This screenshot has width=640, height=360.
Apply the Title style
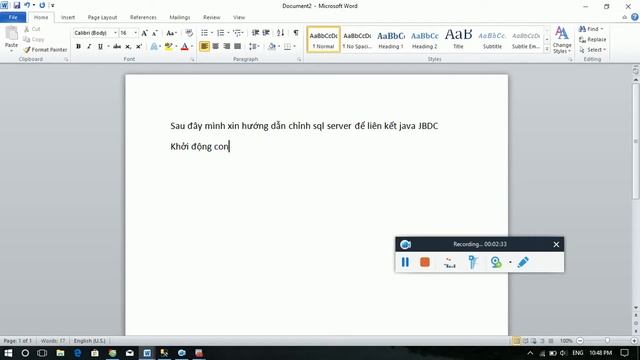(458, 40)
